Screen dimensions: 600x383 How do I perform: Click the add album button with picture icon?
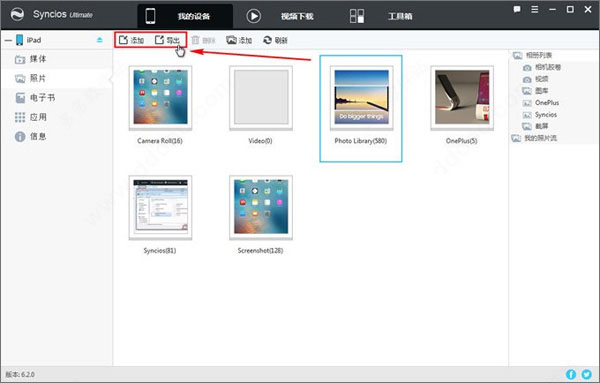click(239, 40)
